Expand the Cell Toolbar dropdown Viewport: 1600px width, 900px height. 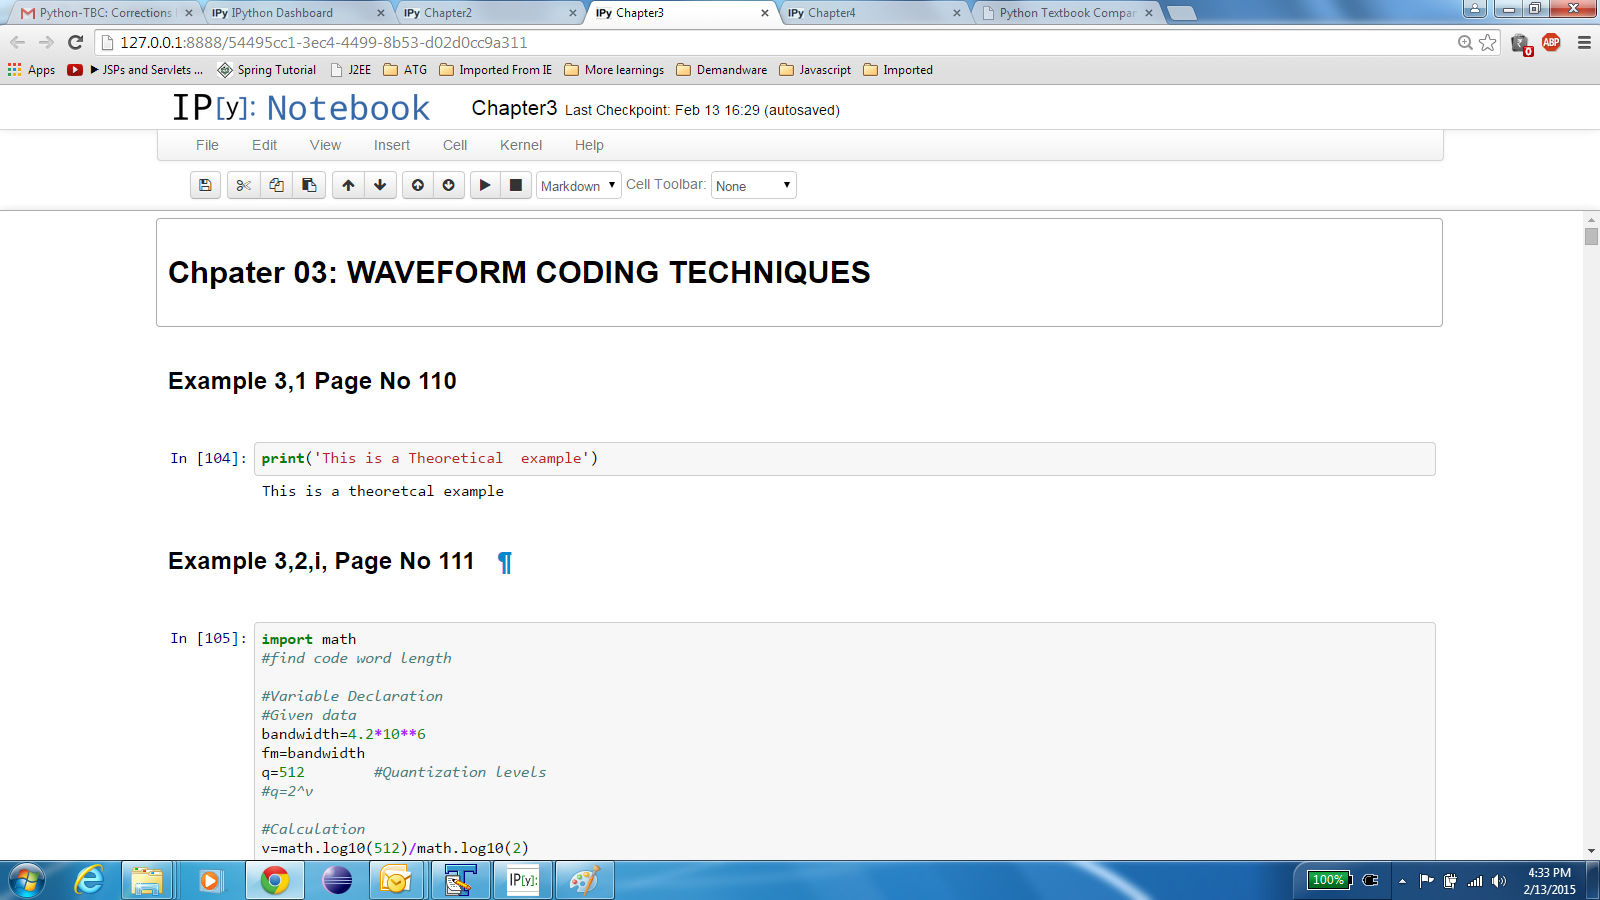753,186
